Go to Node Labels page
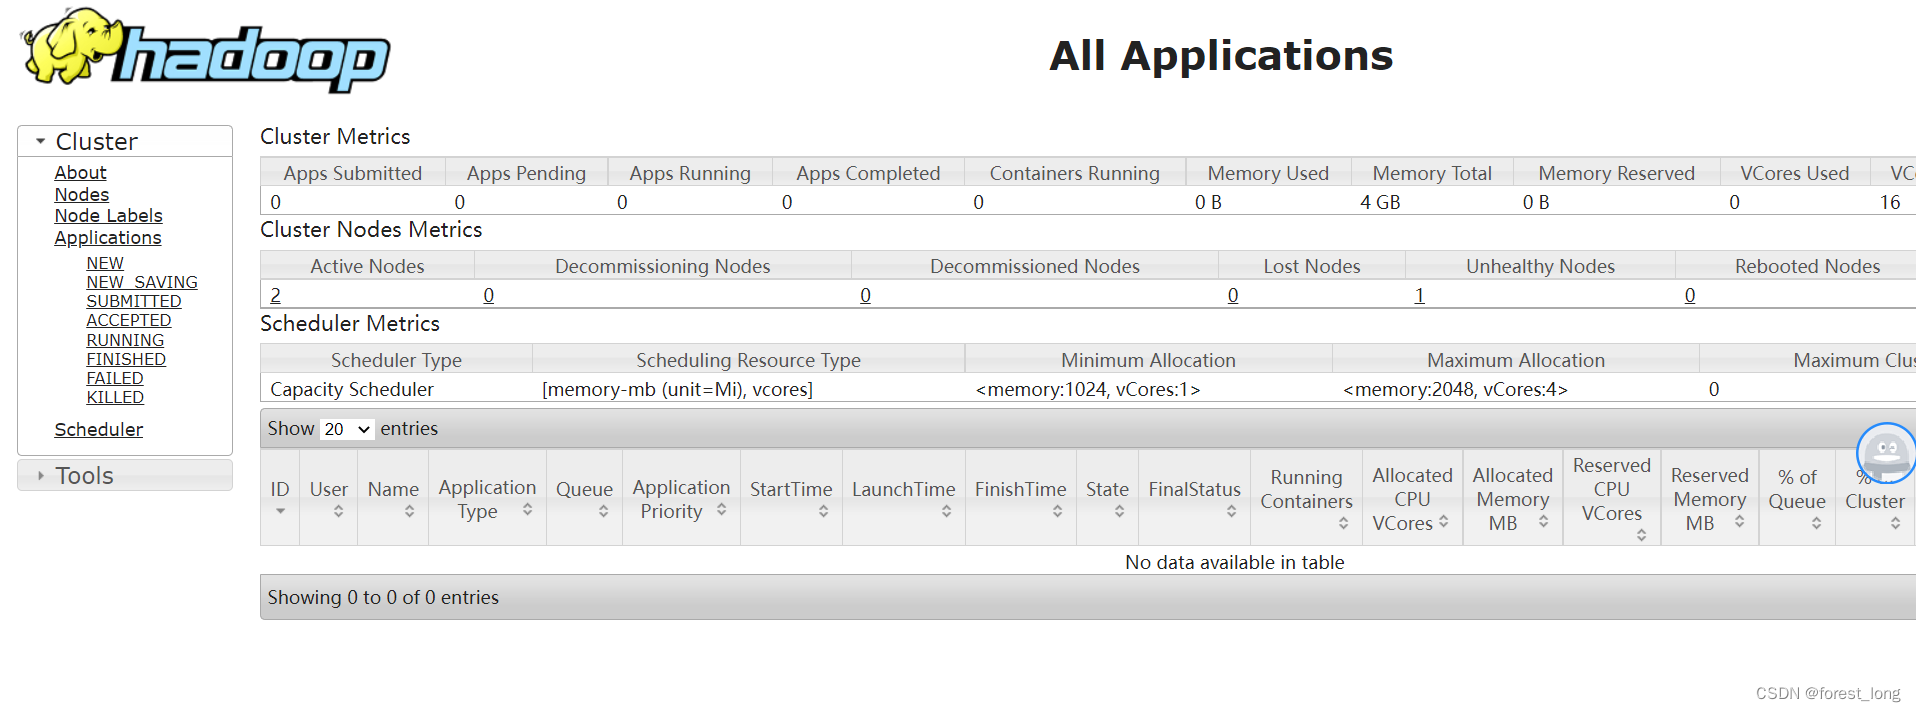1916x712 pixels. pos(108,216)
